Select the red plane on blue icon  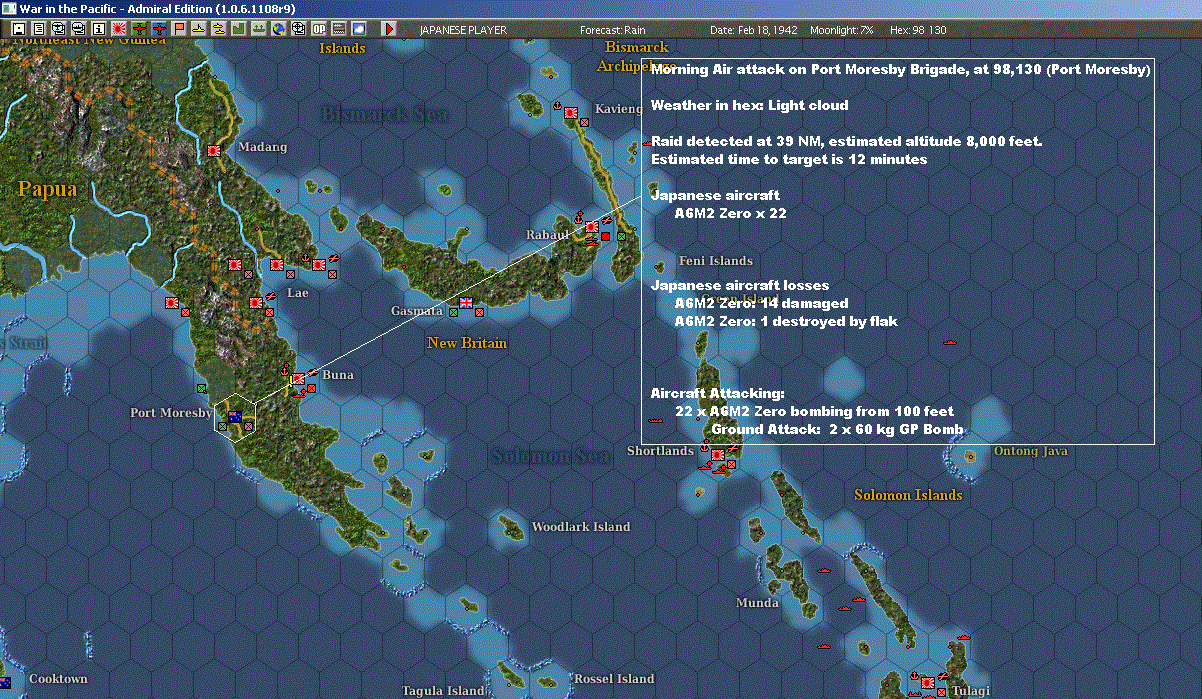158,30
